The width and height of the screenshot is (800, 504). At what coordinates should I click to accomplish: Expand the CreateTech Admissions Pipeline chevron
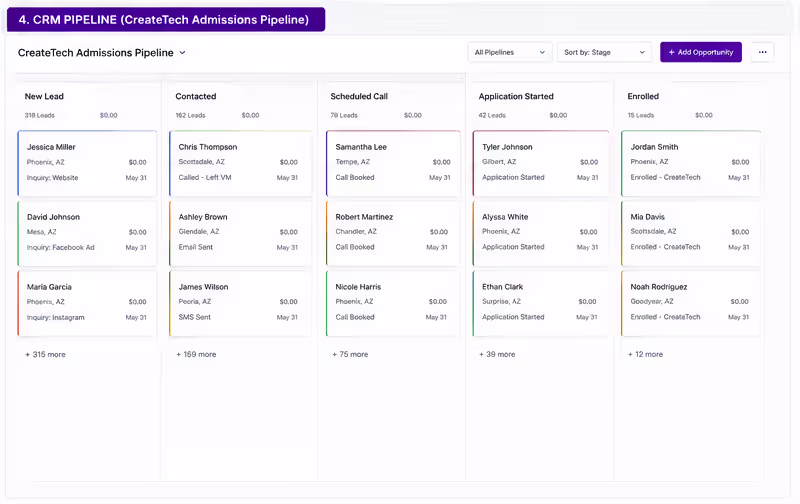point(183,53)
